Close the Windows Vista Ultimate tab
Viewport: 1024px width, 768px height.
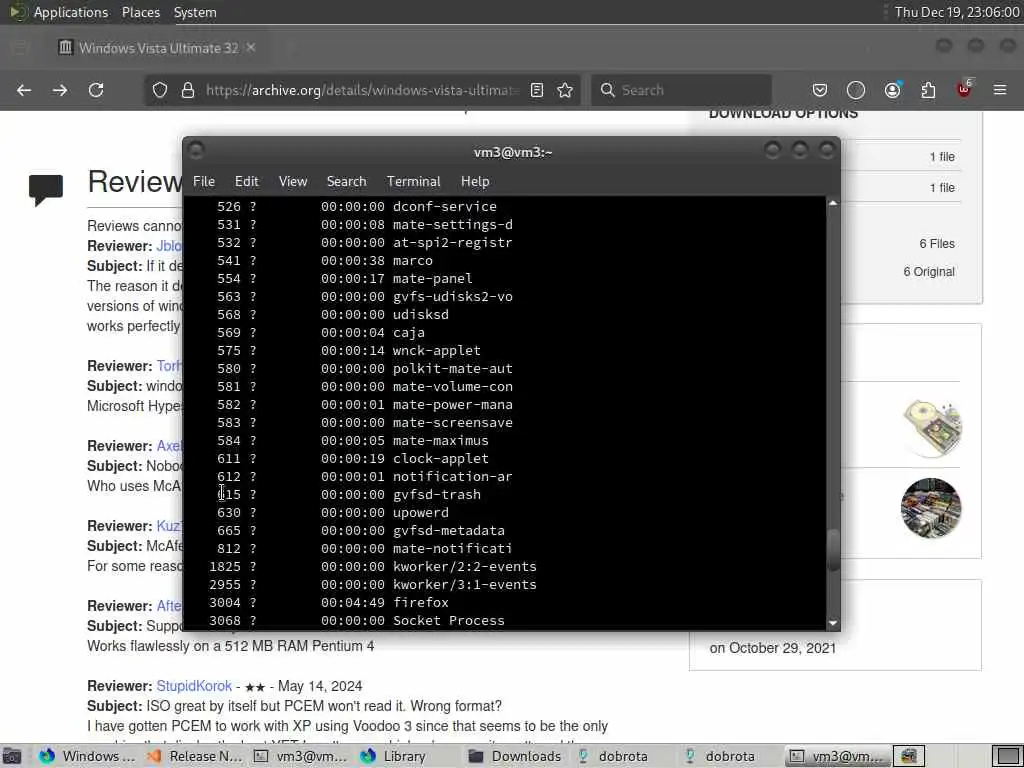(251, 47)
